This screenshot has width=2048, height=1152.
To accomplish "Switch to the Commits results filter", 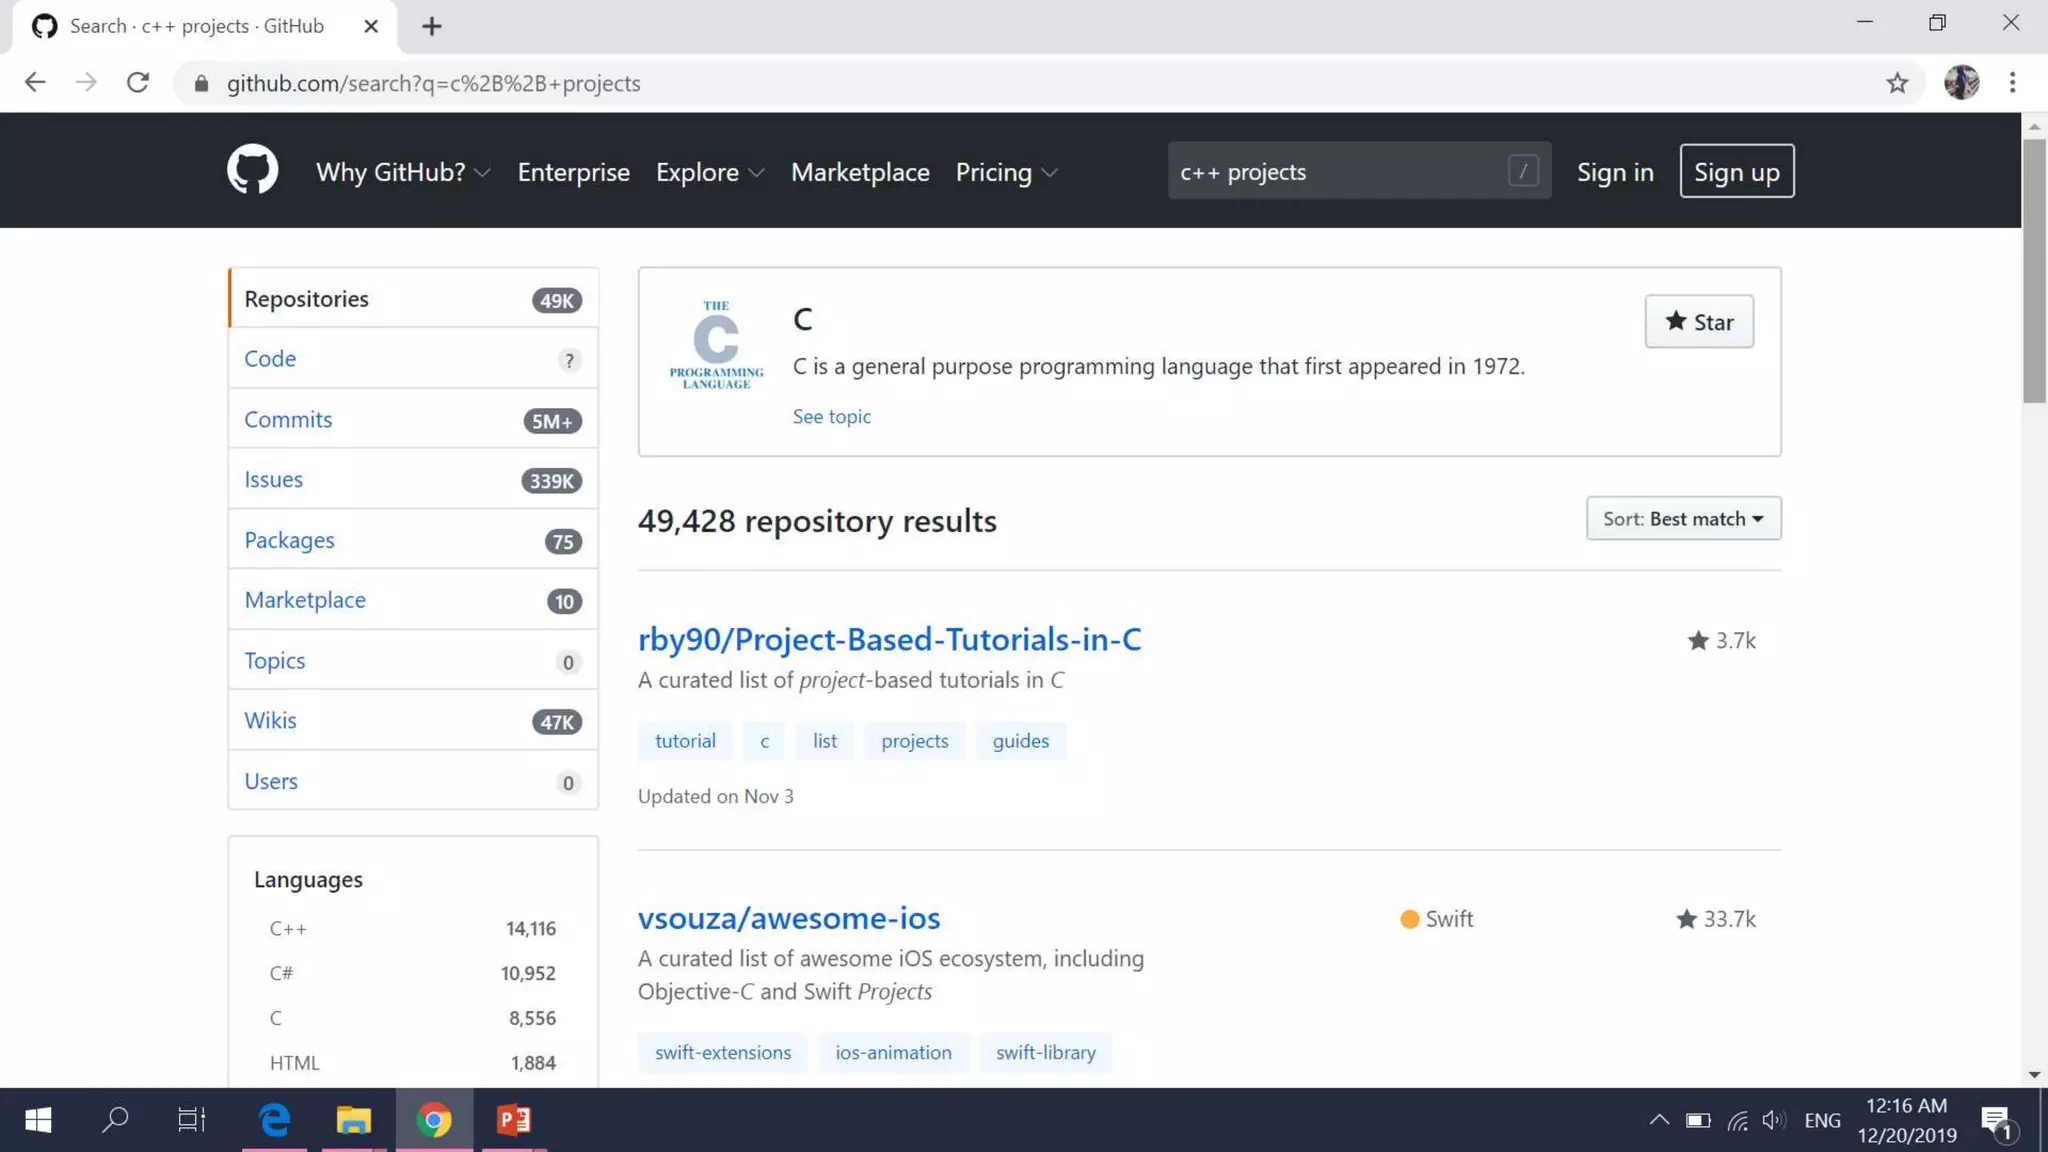I will (288, 420).
